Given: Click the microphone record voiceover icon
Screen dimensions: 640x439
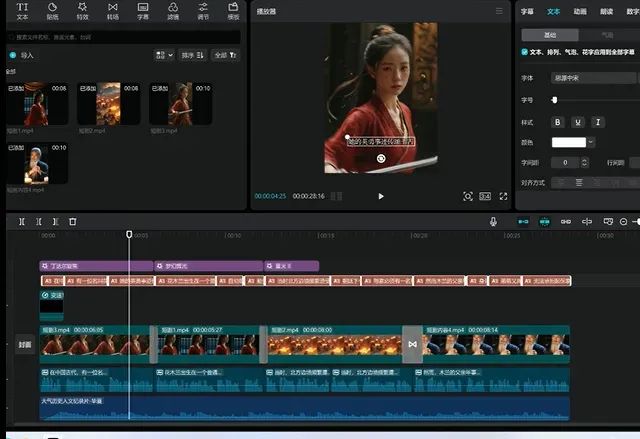Looking at the screenshot, I should [x=493, y=222].
